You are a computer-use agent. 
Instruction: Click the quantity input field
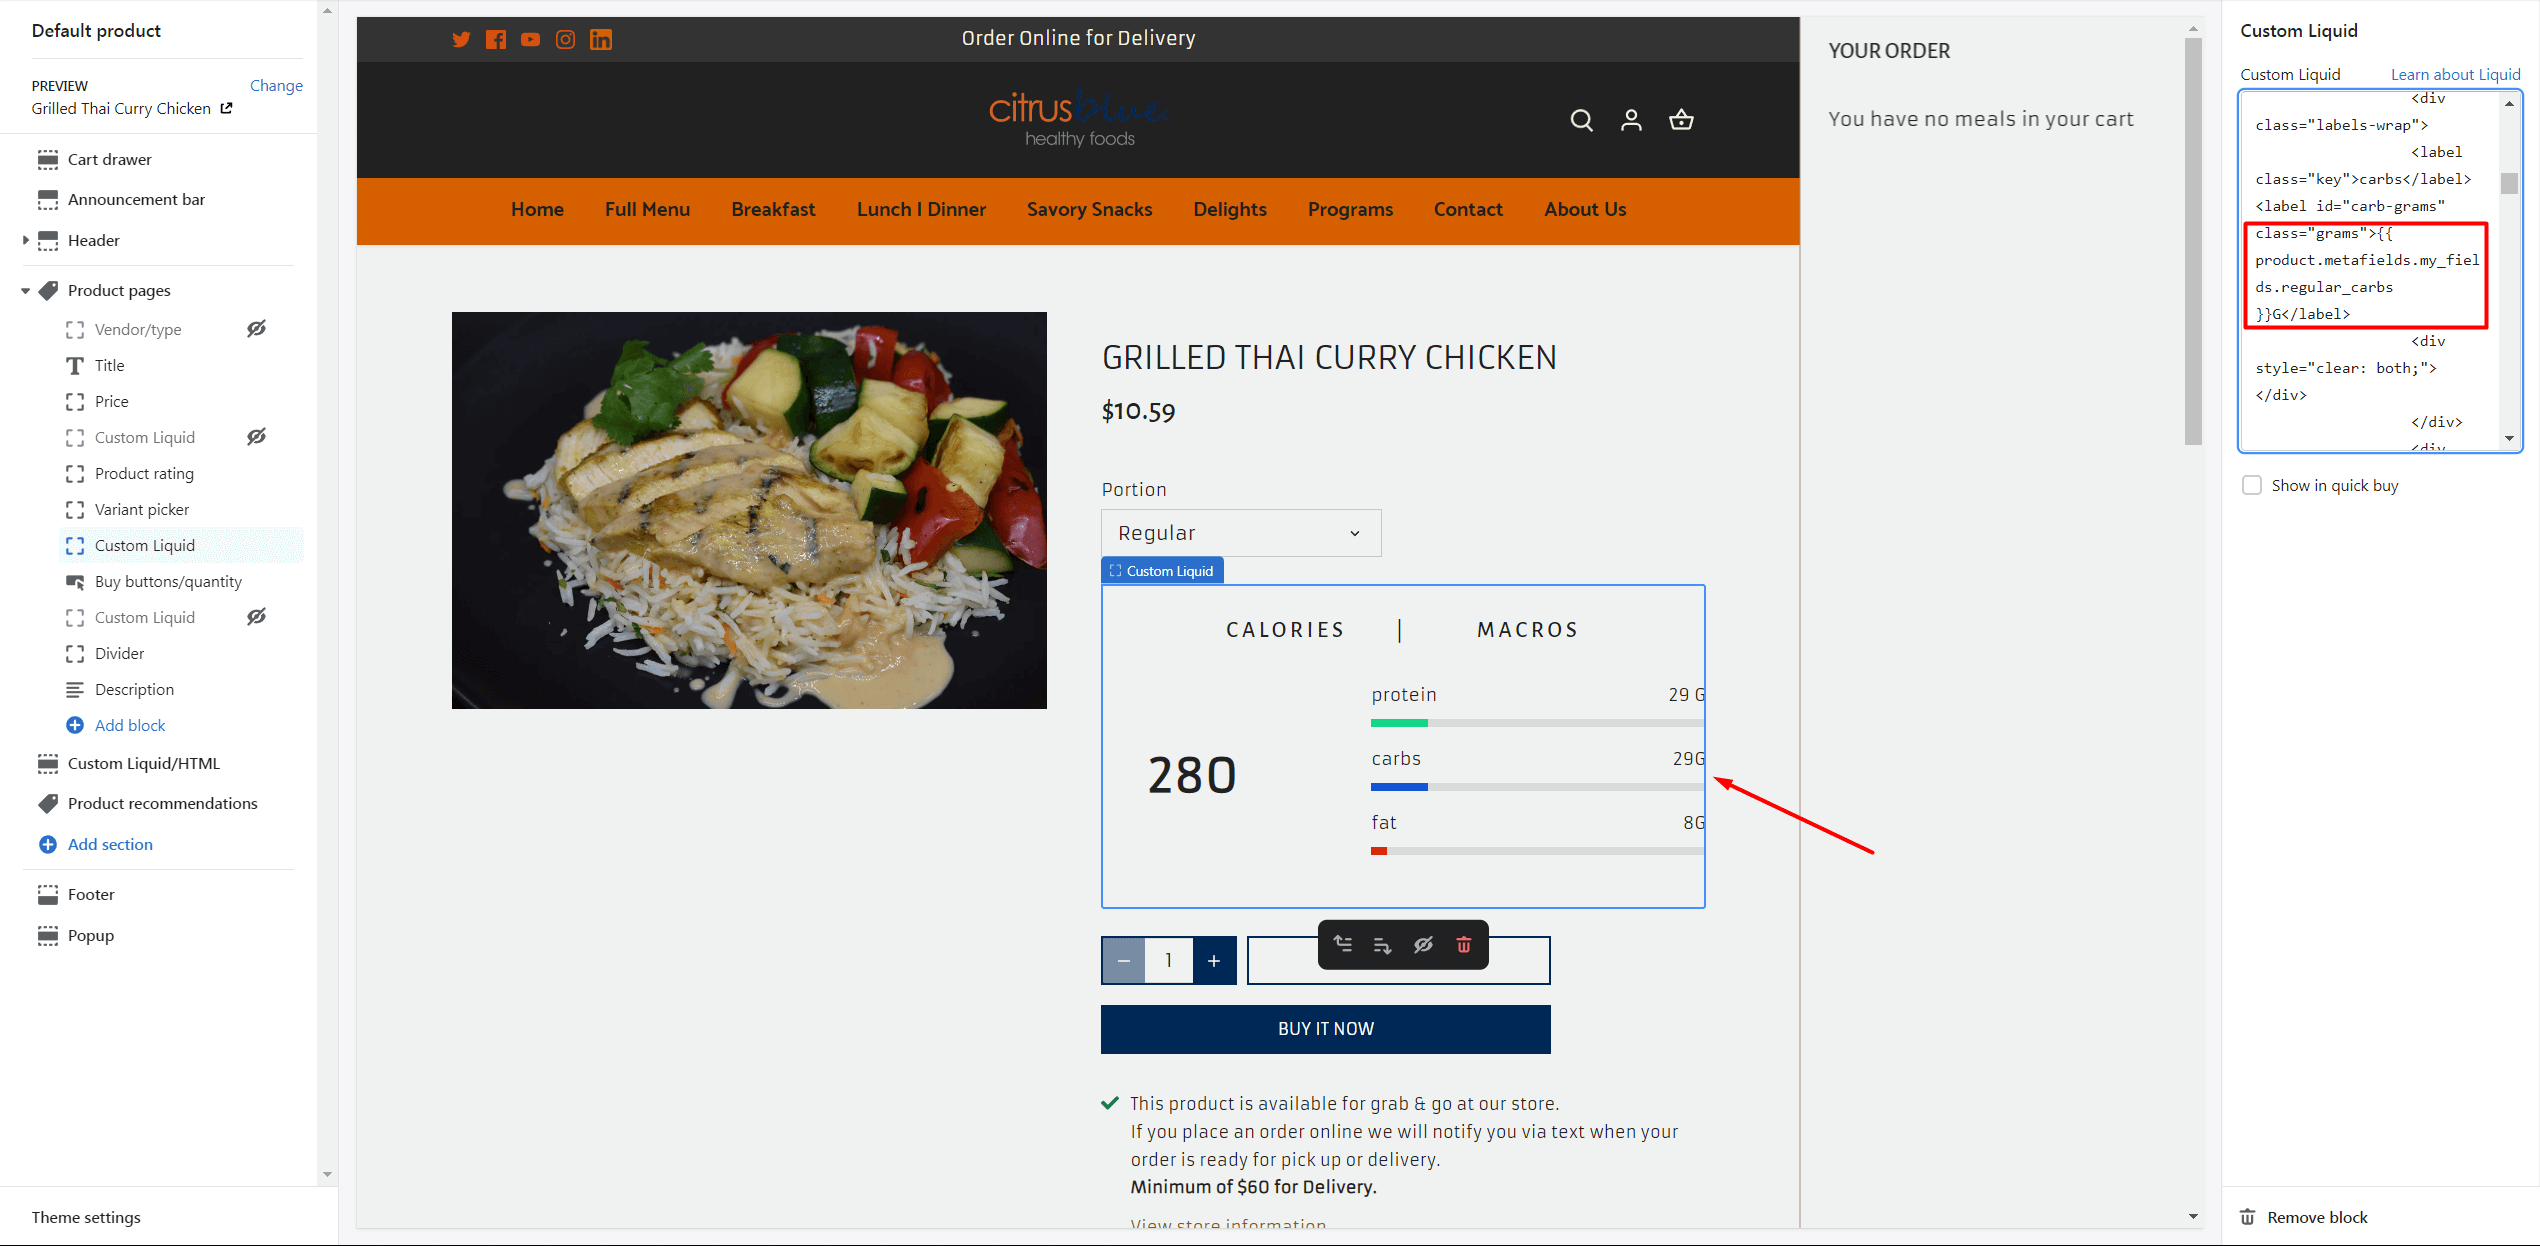tap(1169, 960)
